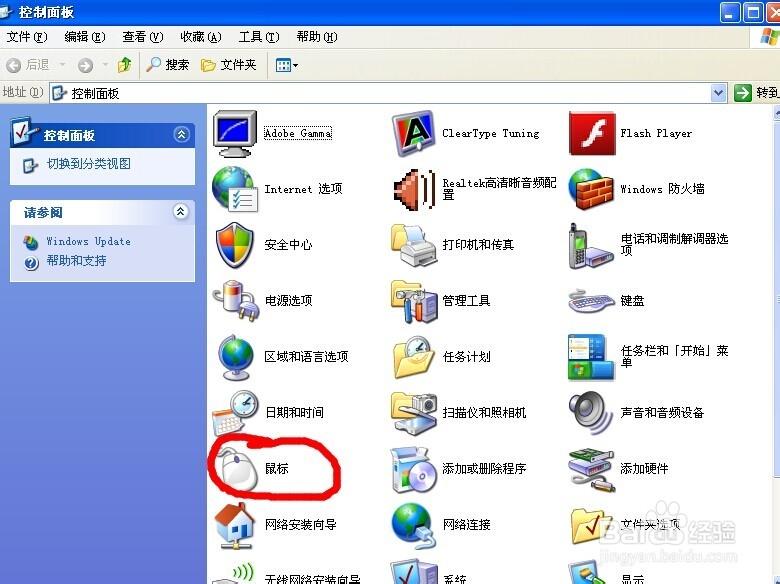Expand the address bar dropdown arrow
Screen dimensions: 780x584
point(718,93)
